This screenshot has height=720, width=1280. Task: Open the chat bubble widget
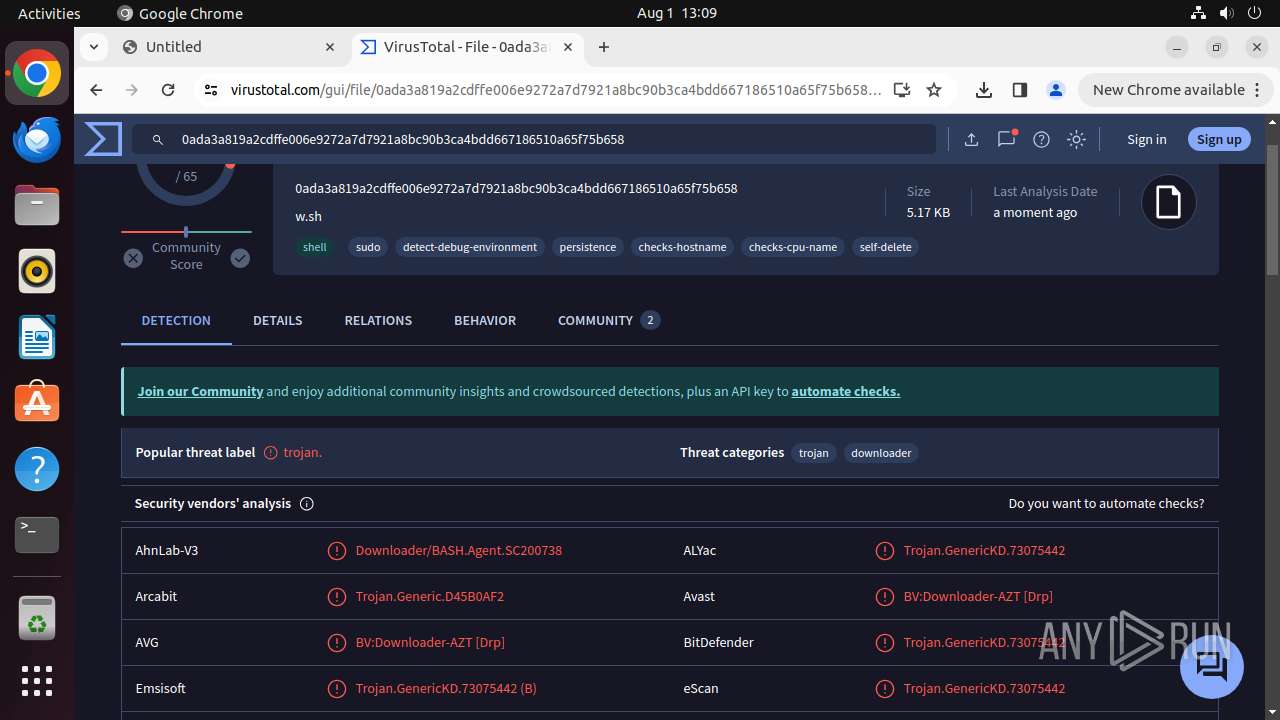tap(1211, 666)
